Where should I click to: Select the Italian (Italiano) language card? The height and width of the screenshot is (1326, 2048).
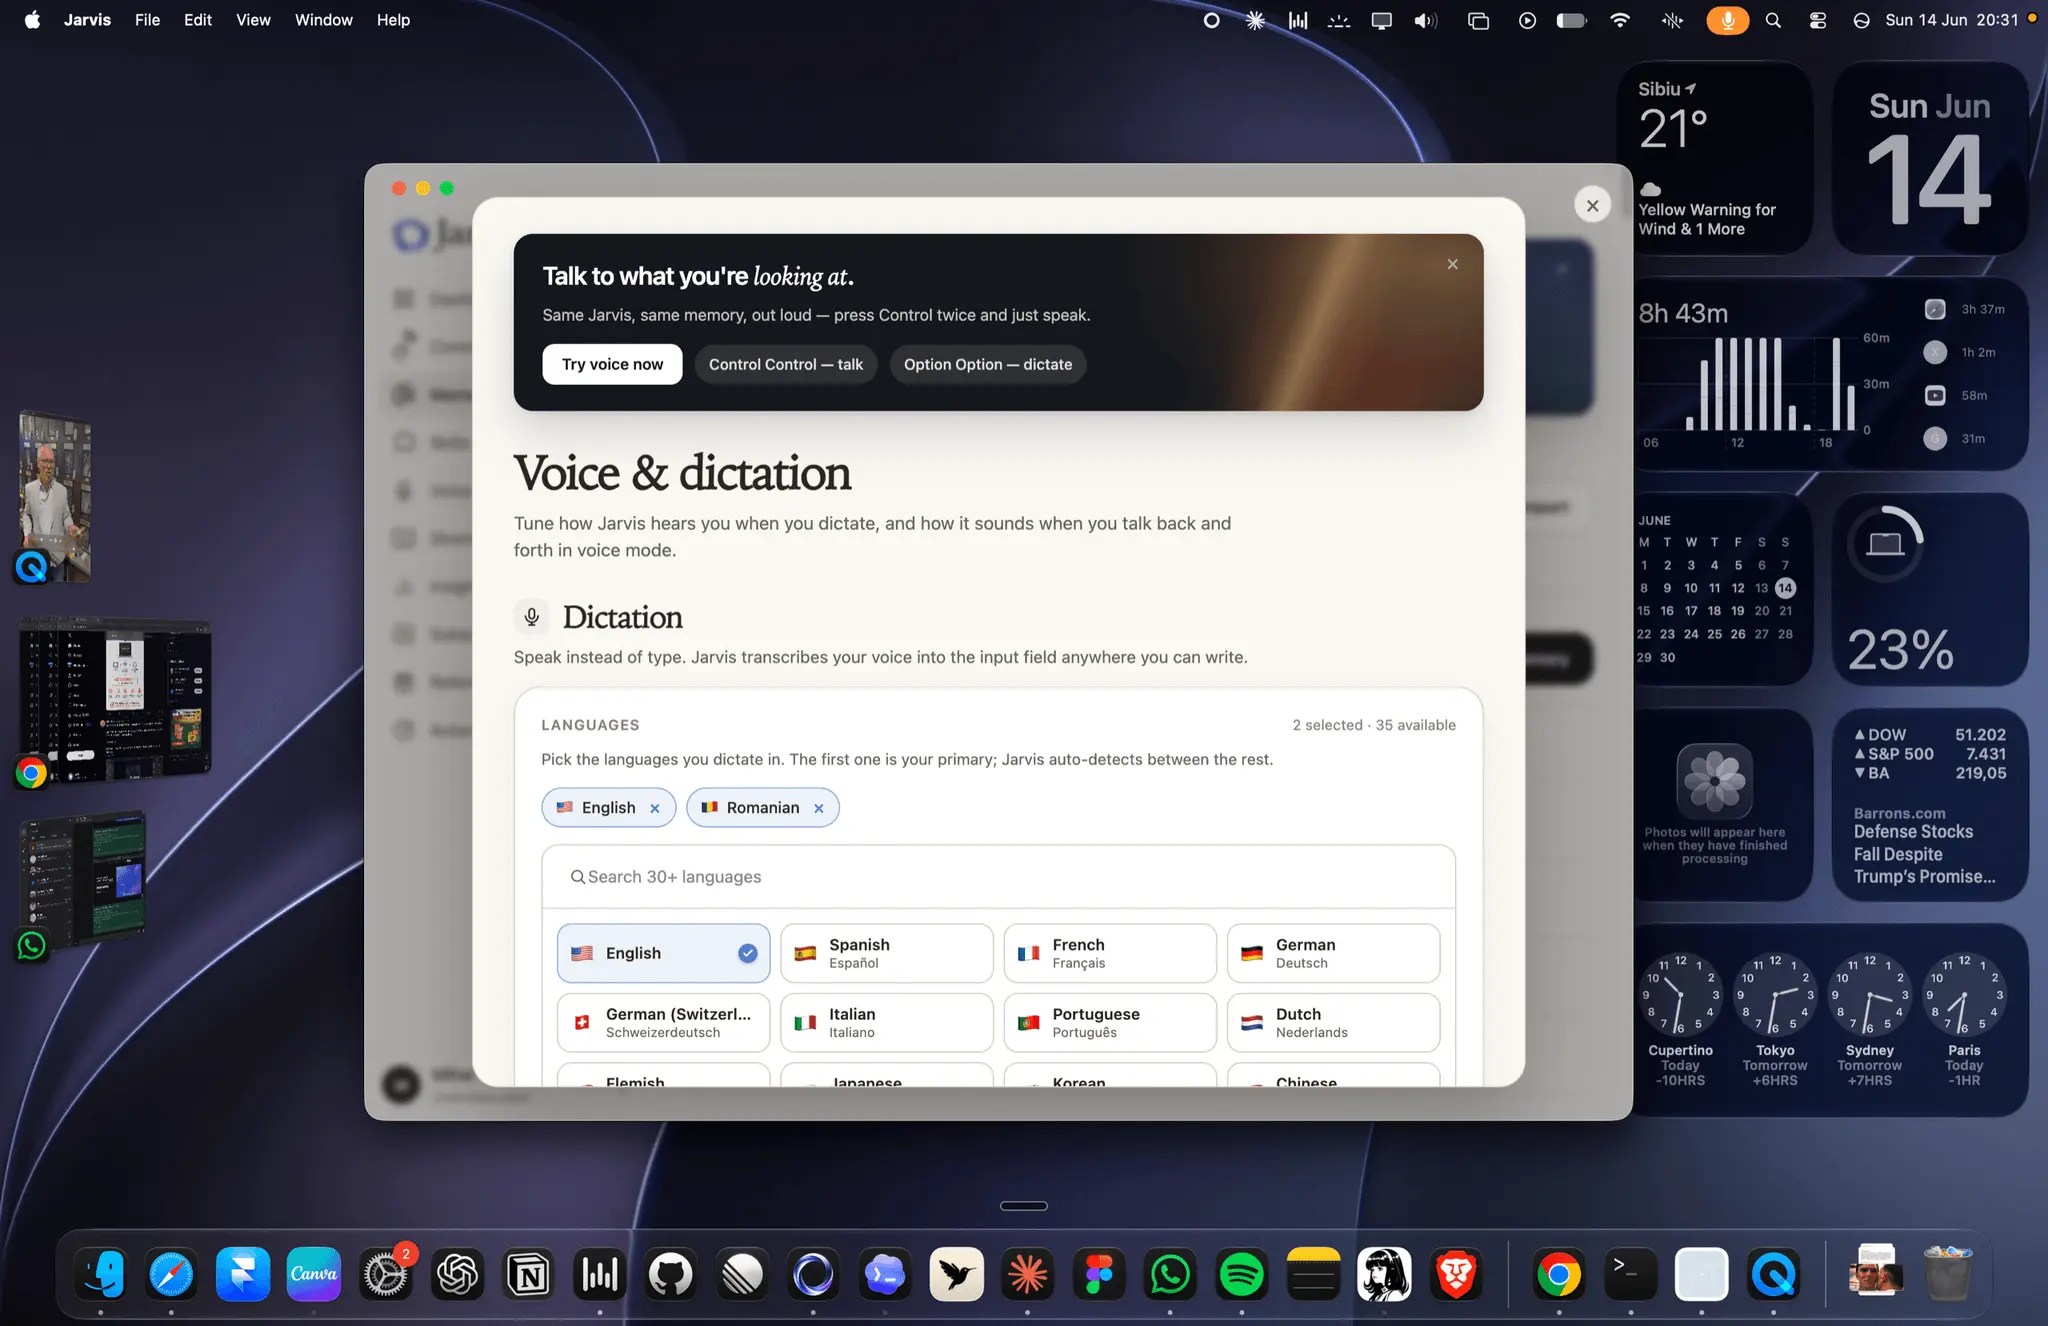[x=887, y=1022]
